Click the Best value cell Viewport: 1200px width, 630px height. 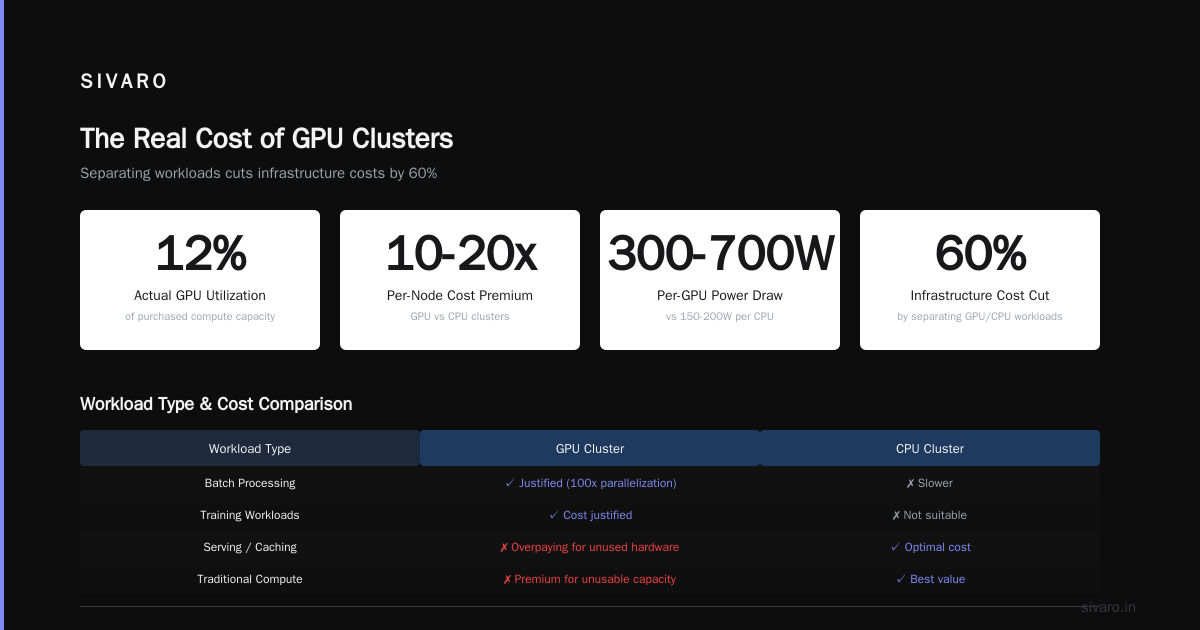pos(930,579)
